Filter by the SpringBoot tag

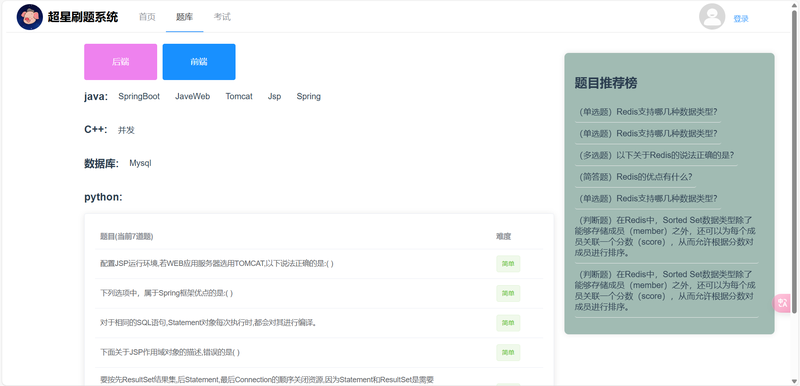139,96
